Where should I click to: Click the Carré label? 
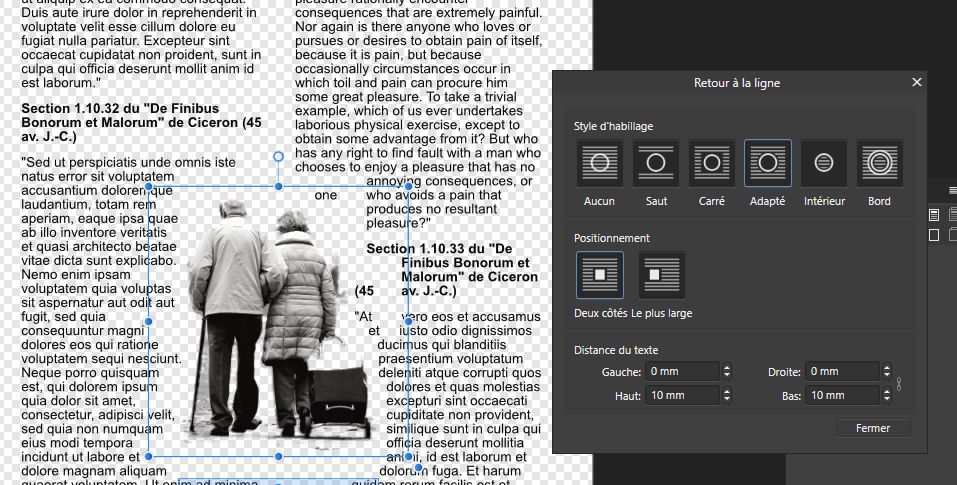(712, 201)
